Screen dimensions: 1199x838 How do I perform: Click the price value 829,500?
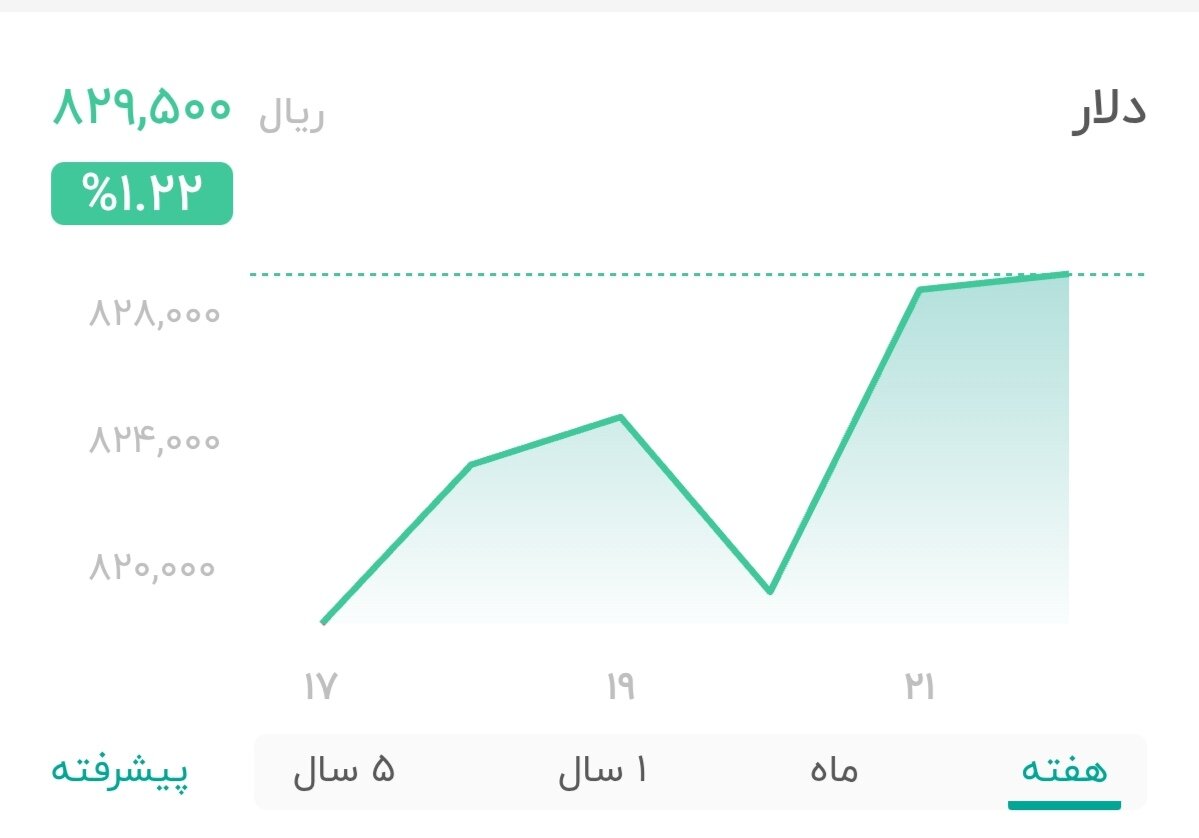coord(141,107)
